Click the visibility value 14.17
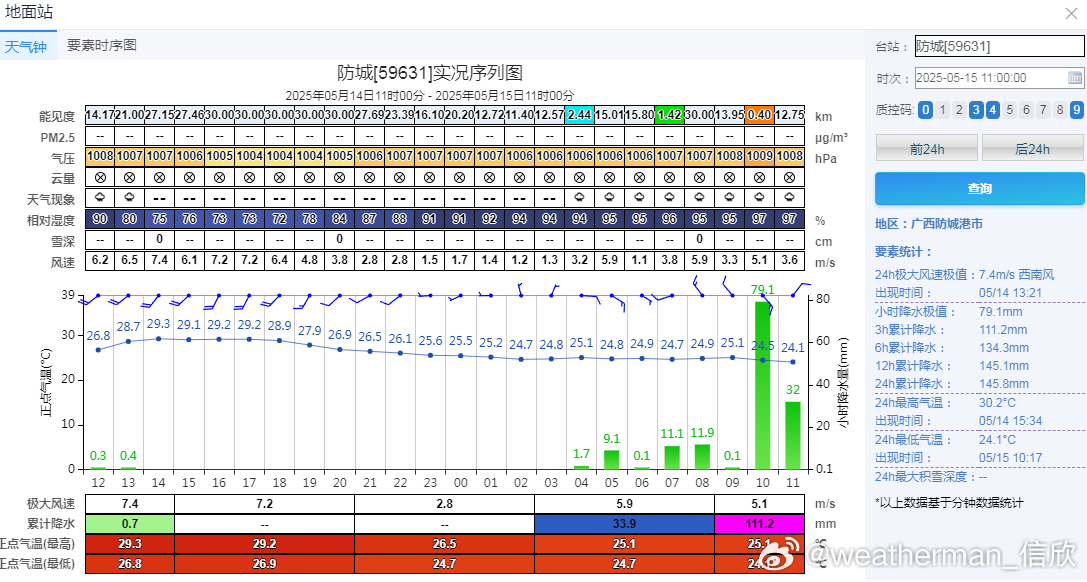Viewport: 1087px width, 582px height. tap(100, 115)
